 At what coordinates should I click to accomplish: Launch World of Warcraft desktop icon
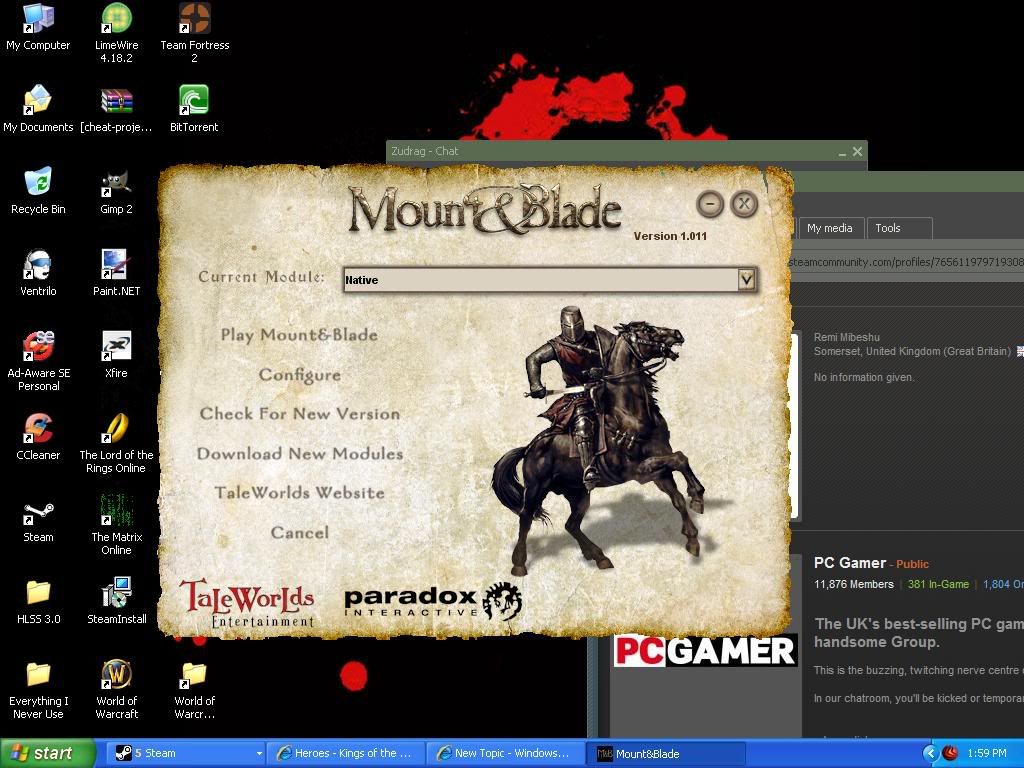116,676
